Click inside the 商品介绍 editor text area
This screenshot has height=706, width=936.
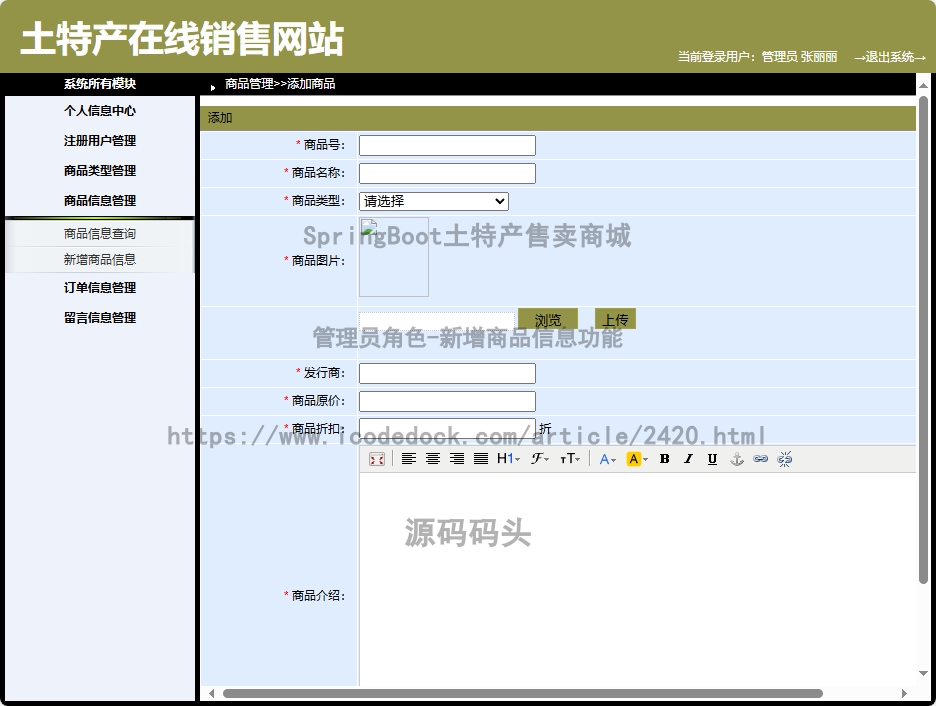point(637,579)
